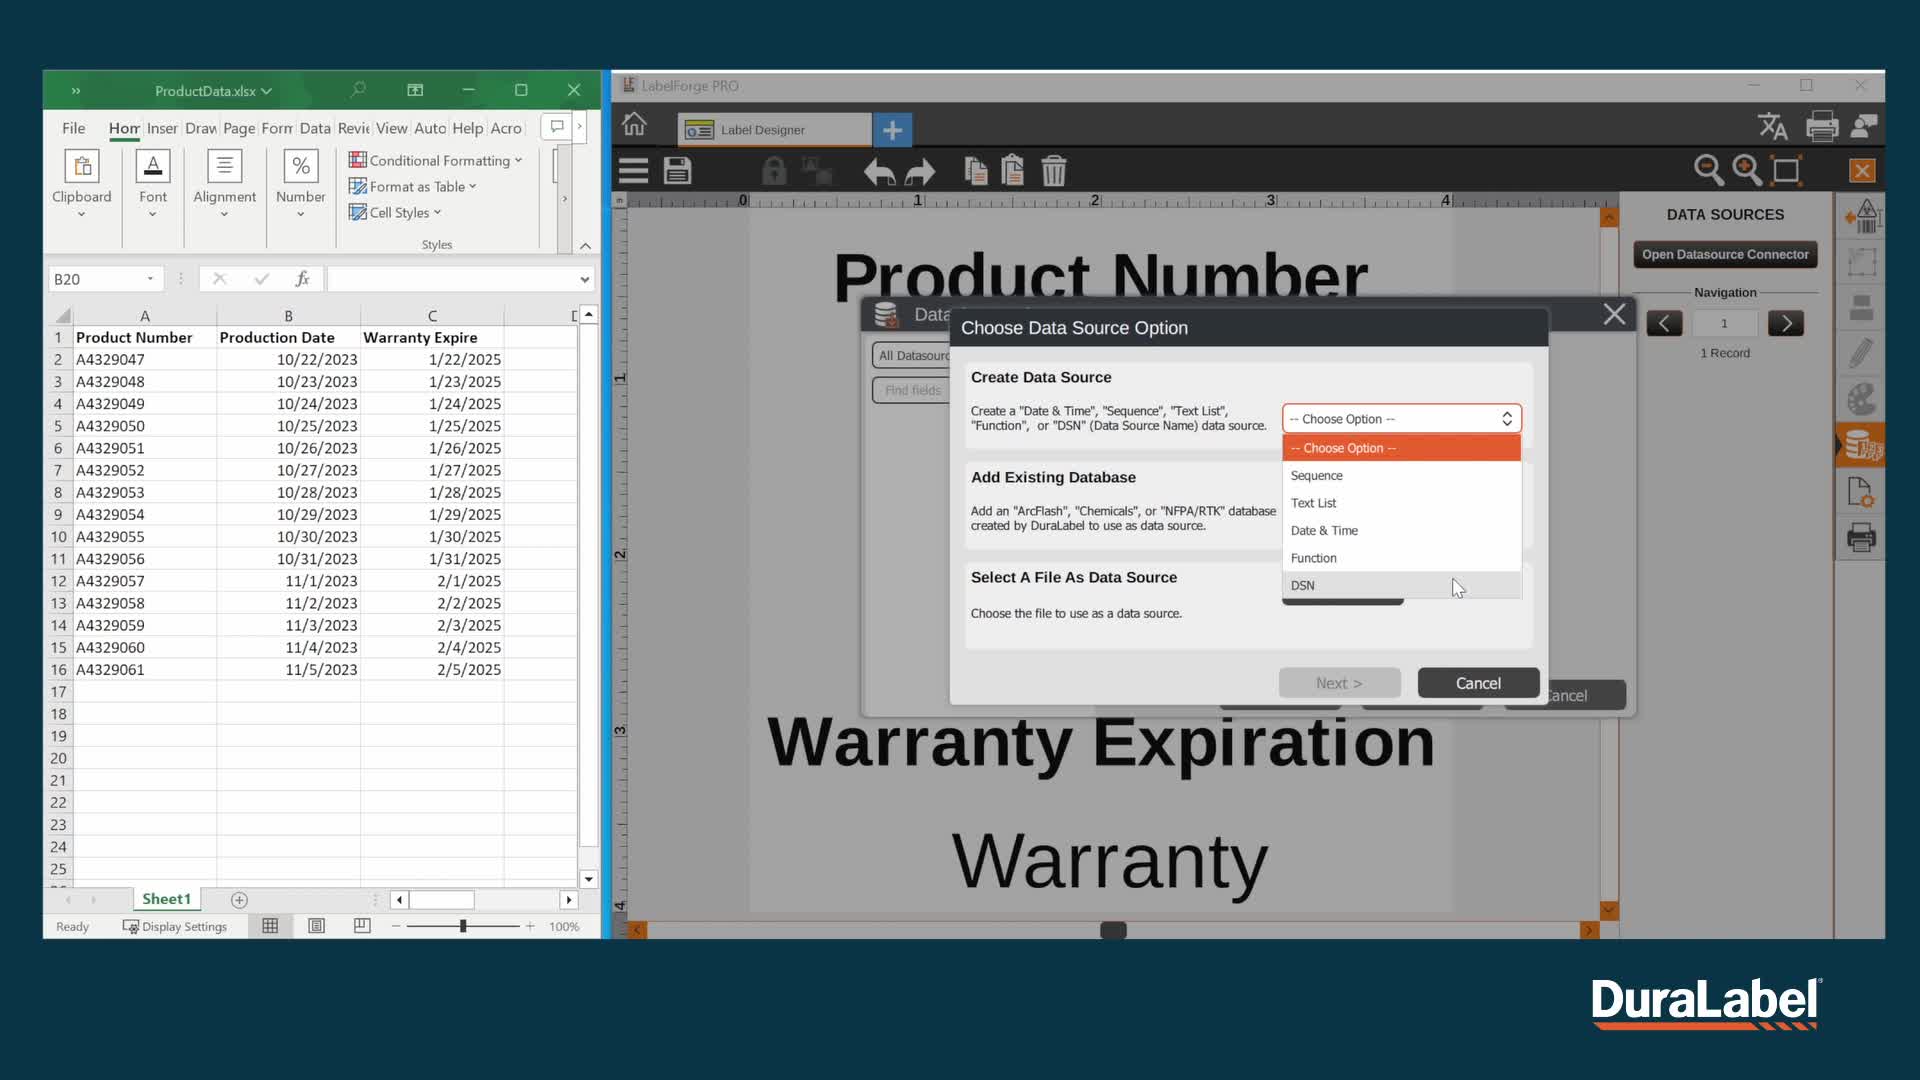1920x1080 pixels.
Task: Click the Choose Option combo box
Action: tap(1401, 419)
